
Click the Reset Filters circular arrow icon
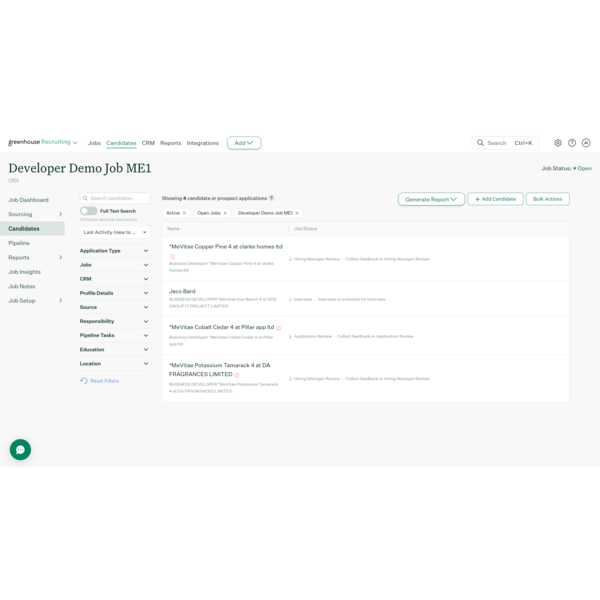click(84, 381)
